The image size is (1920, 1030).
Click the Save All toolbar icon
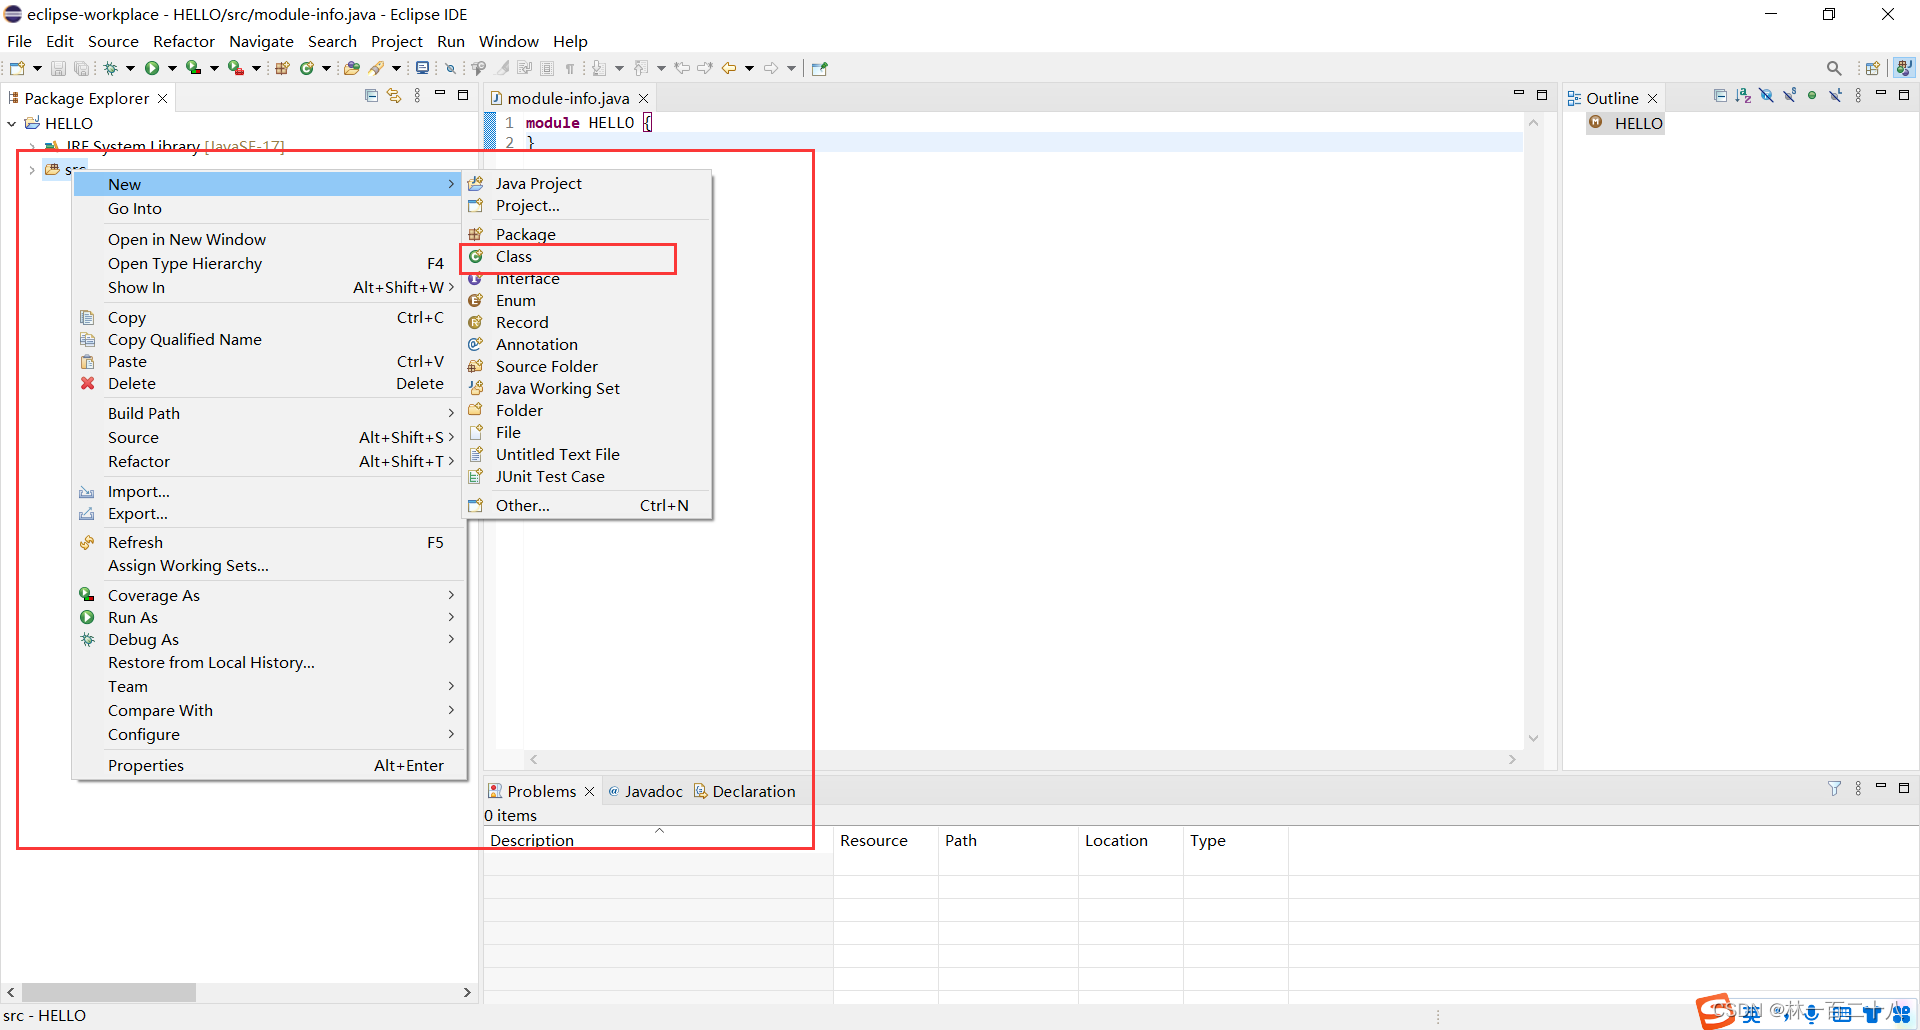81,68
